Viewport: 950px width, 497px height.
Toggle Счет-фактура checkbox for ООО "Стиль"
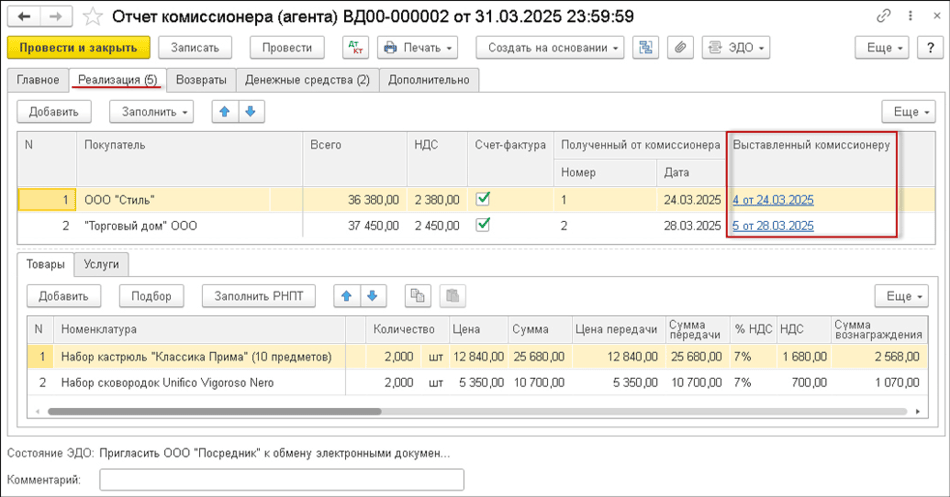484,199
